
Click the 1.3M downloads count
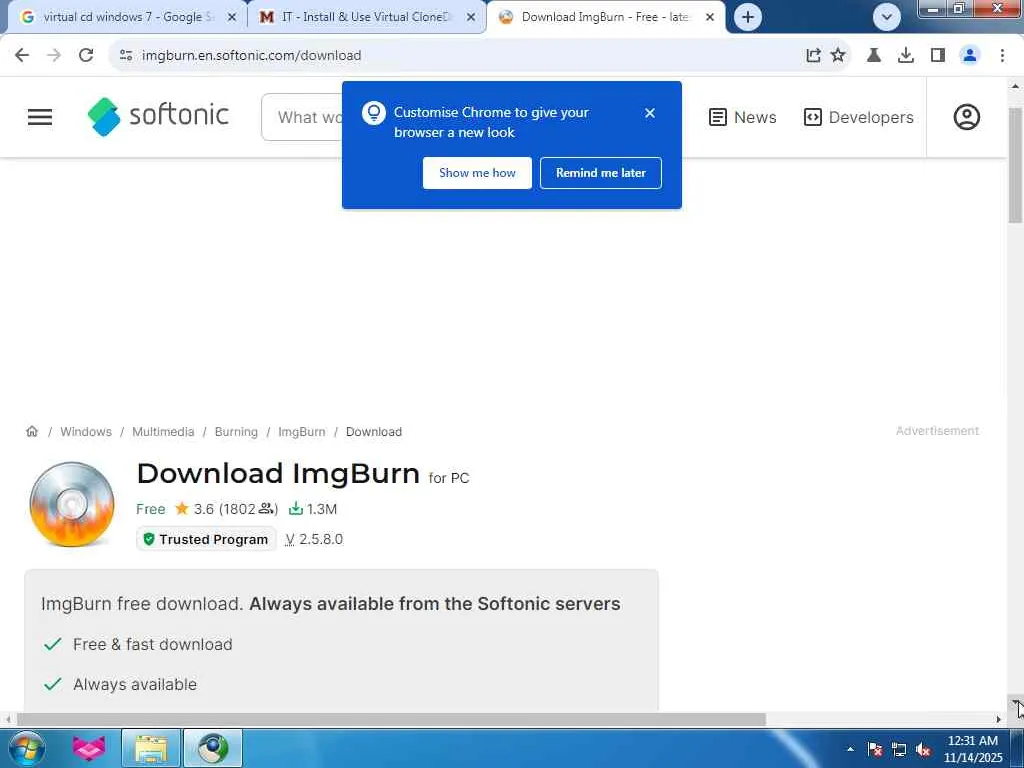pyautogui.click(x=313, y=509)
